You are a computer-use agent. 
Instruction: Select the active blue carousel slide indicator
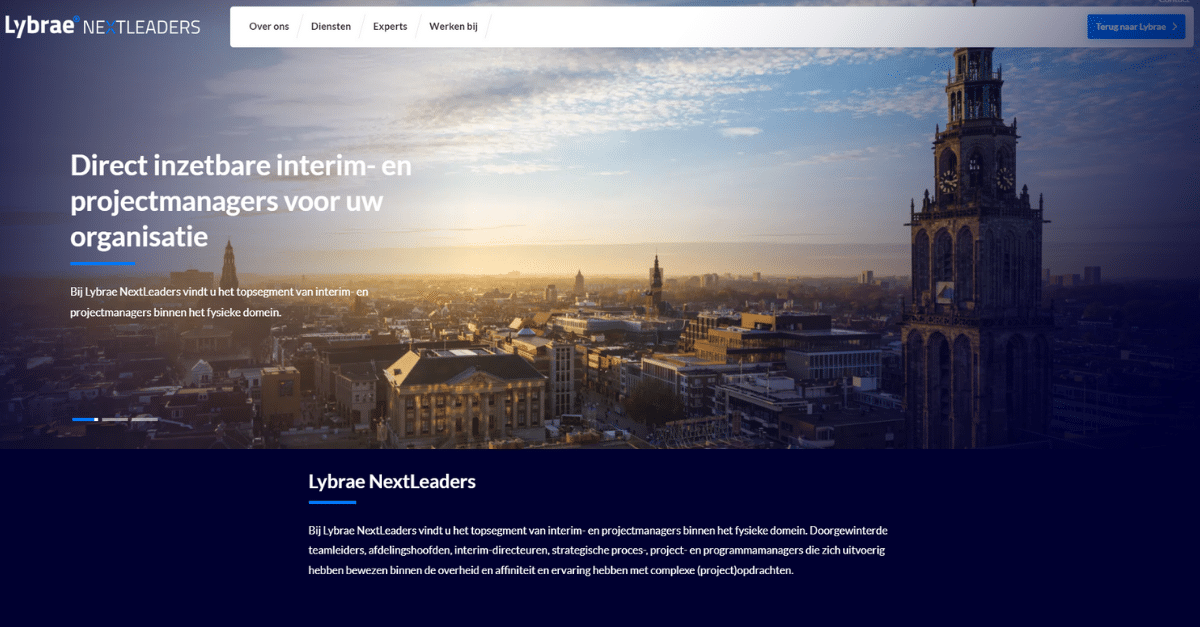point(84,419)
